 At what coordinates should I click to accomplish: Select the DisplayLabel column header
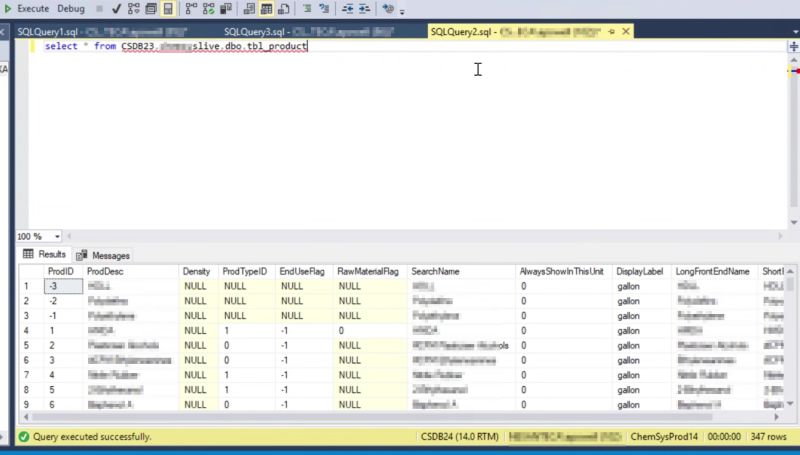point(640,271)
